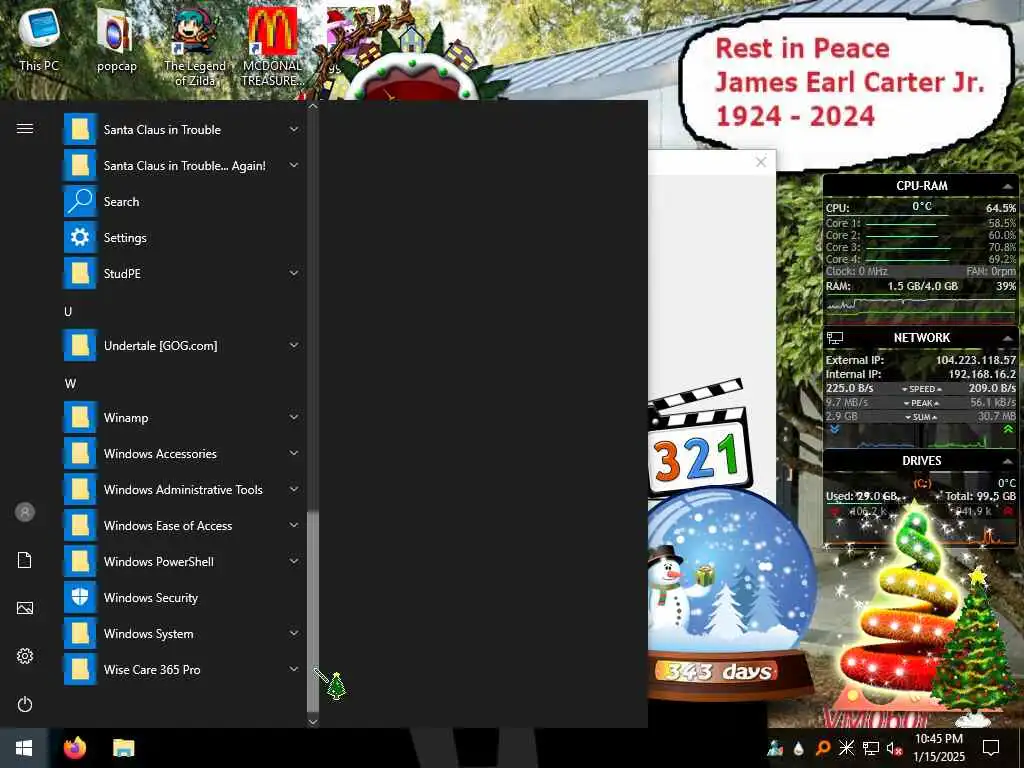
Task: Click the orange magnifier tray icon
Action: [x=823, y=748]
